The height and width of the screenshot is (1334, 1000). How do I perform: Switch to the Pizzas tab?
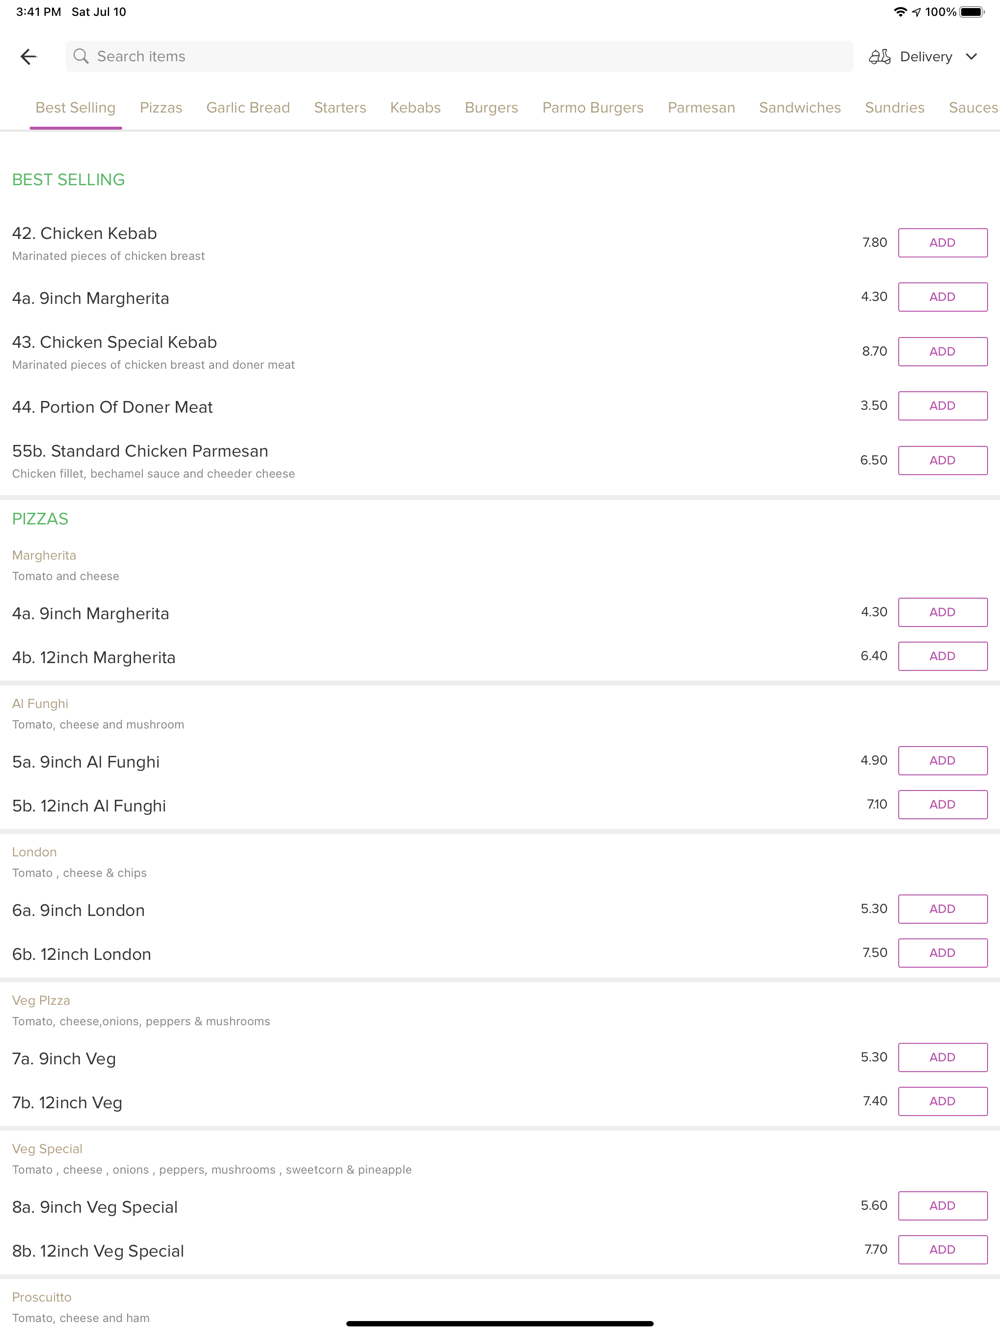(161, 108)
